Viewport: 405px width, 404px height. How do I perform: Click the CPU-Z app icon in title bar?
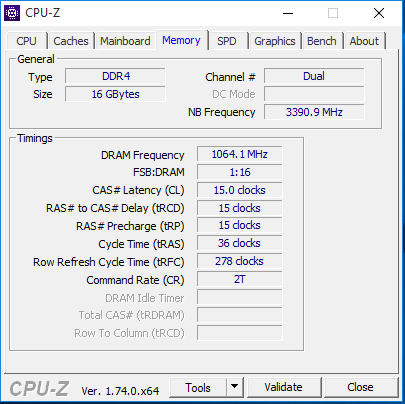(x=12, y=13)
